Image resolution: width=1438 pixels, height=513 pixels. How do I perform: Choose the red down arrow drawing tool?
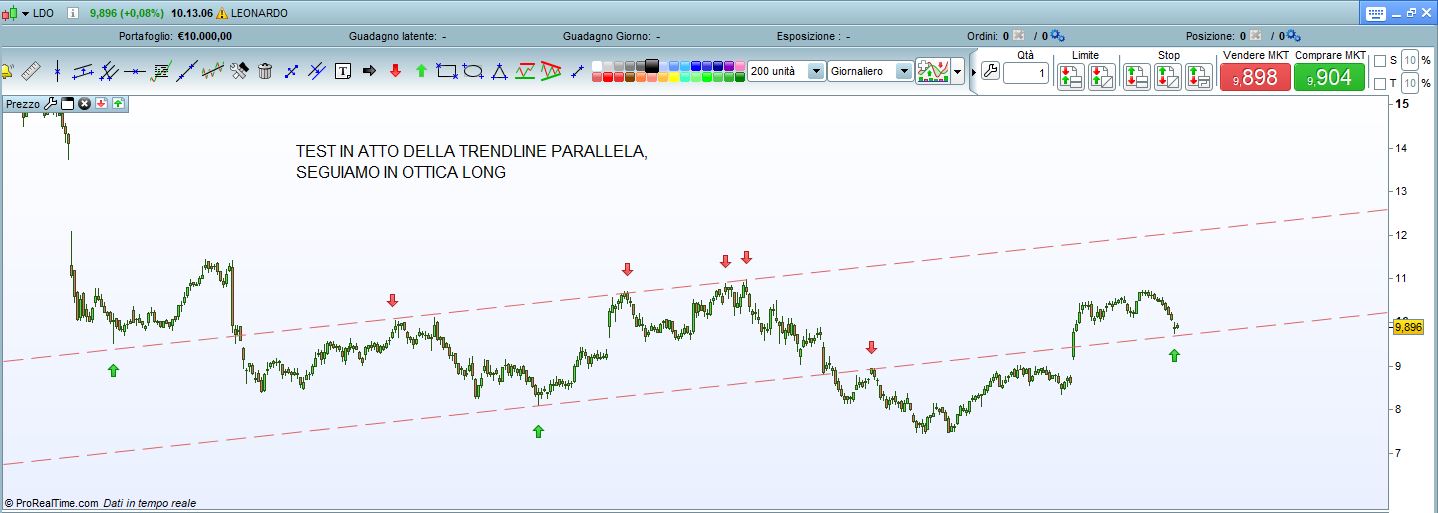point(395,71)
